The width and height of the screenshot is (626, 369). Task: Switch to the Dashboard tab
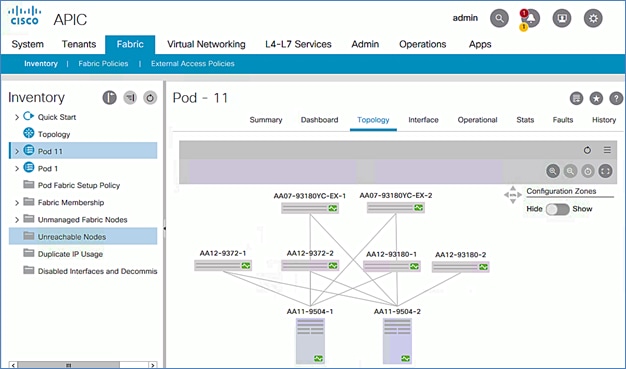click(319, 120)
